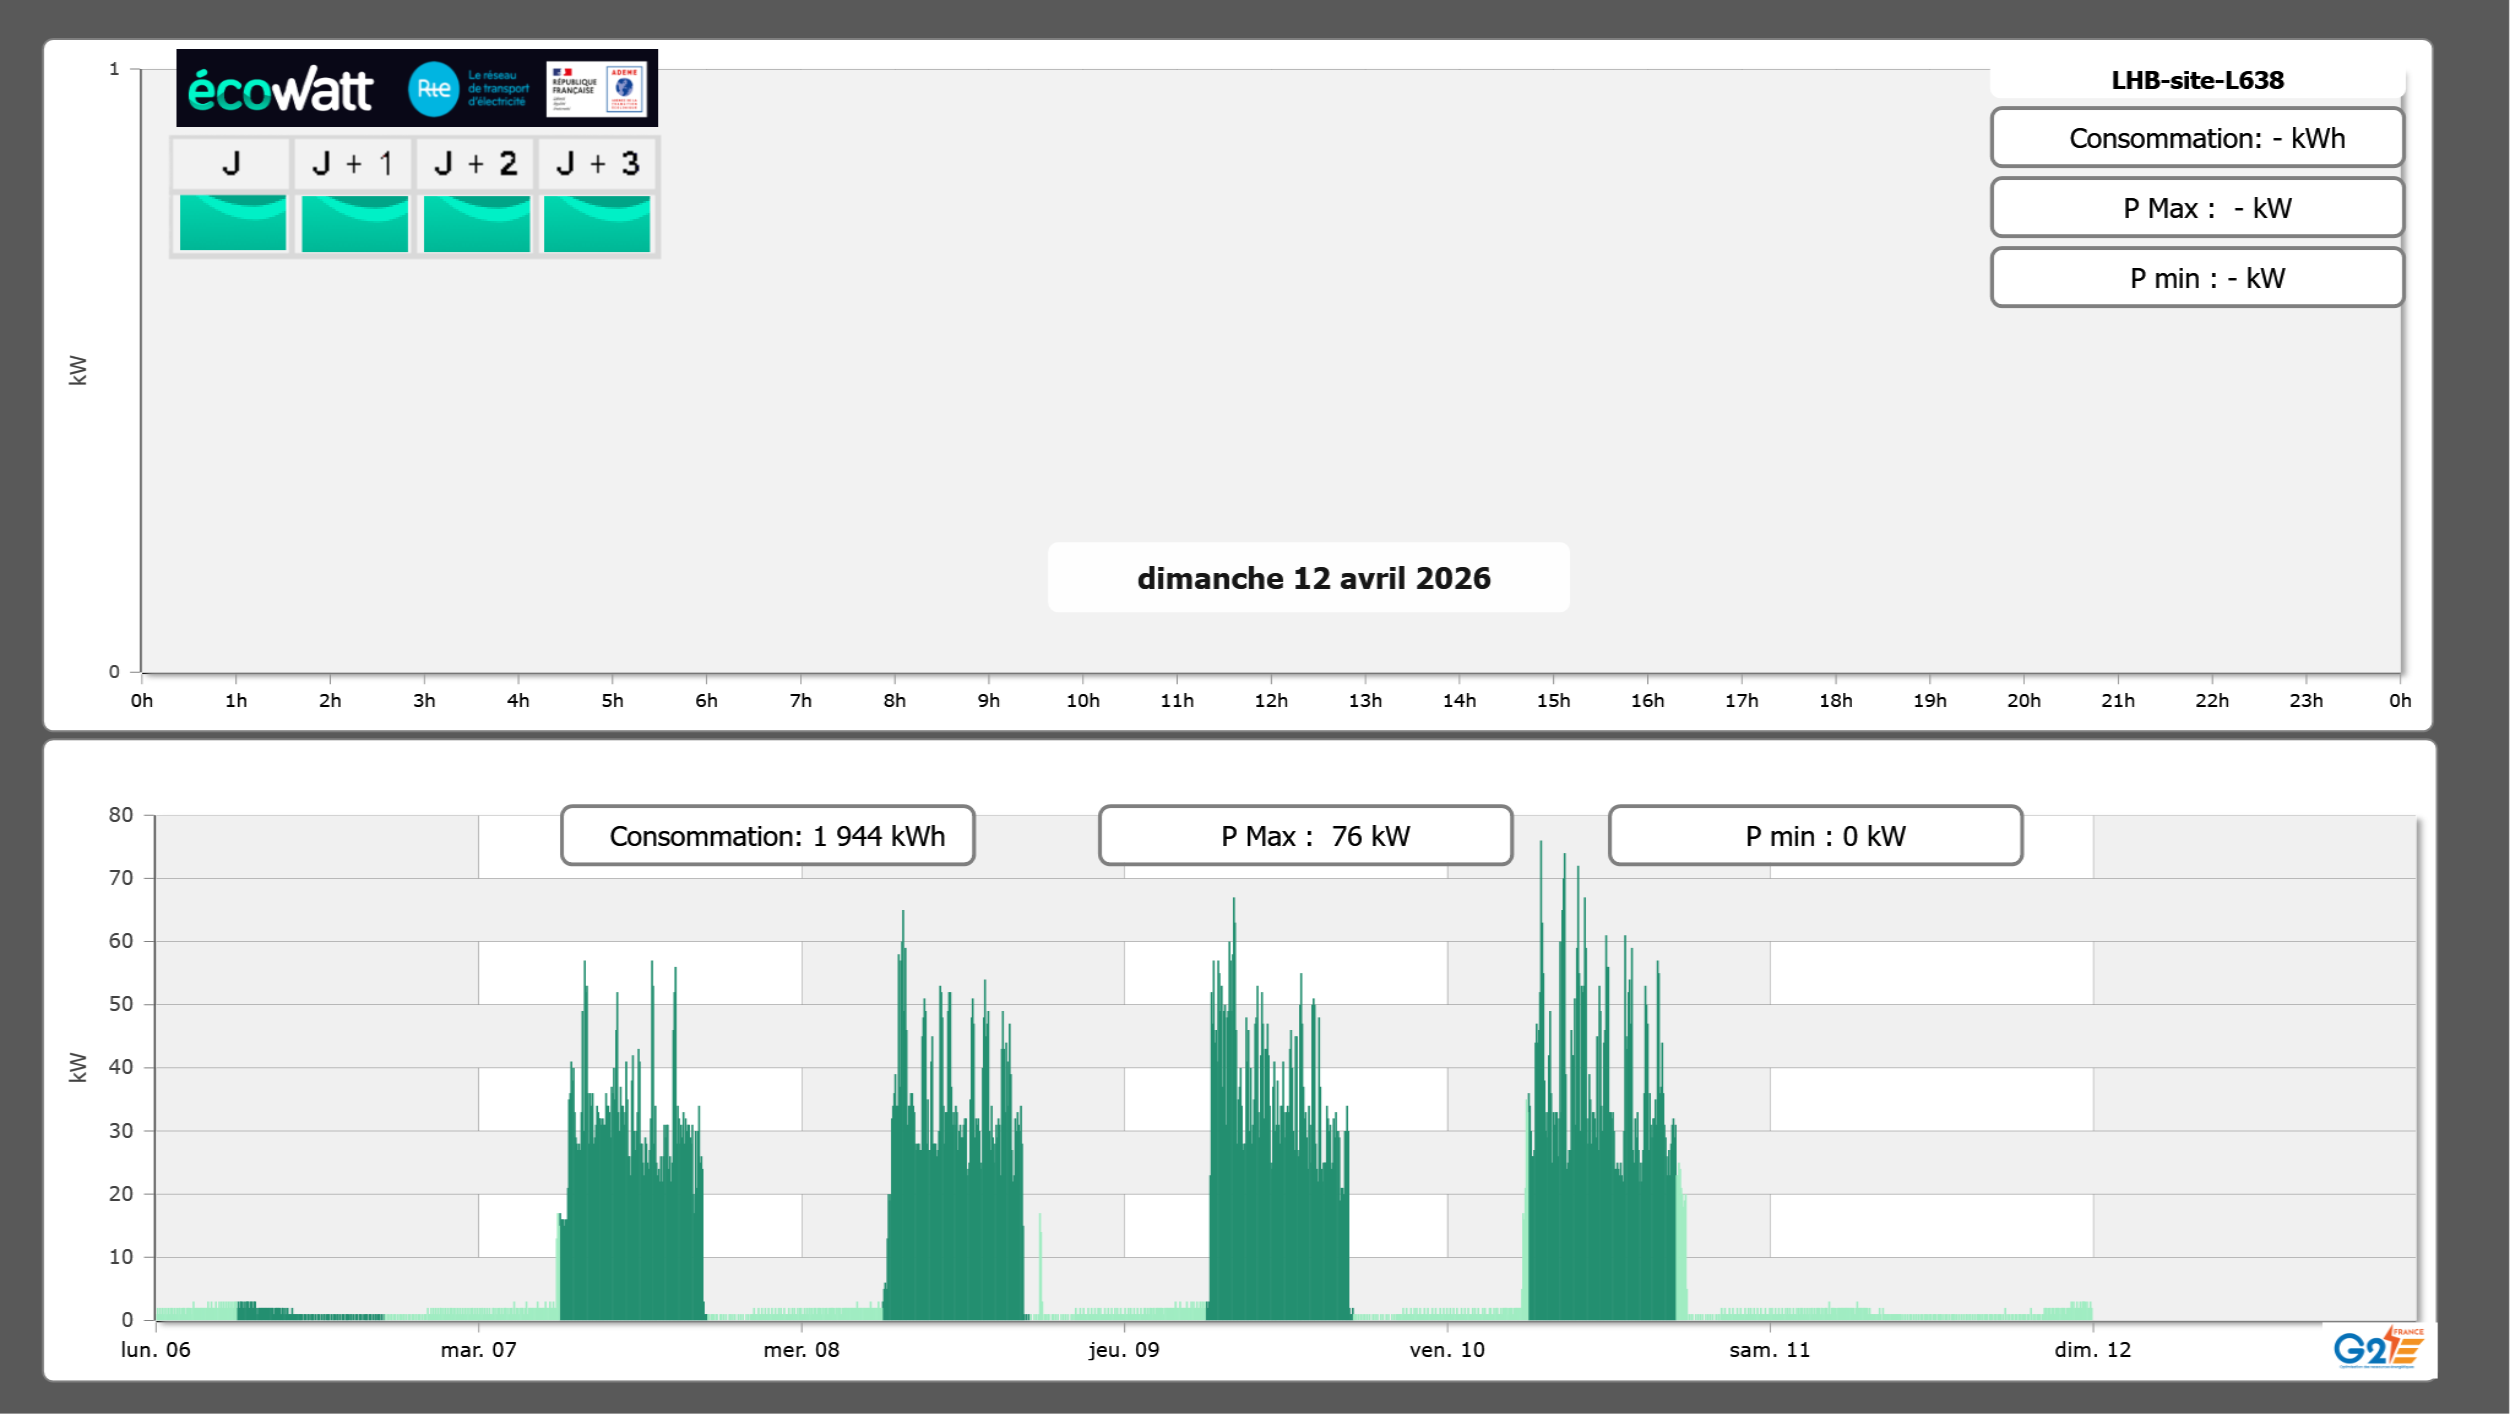The image size is (2511, 1415).
Task: Click the République Française ADEME badge
Action: pyautogui.click(x=597, y=89)
